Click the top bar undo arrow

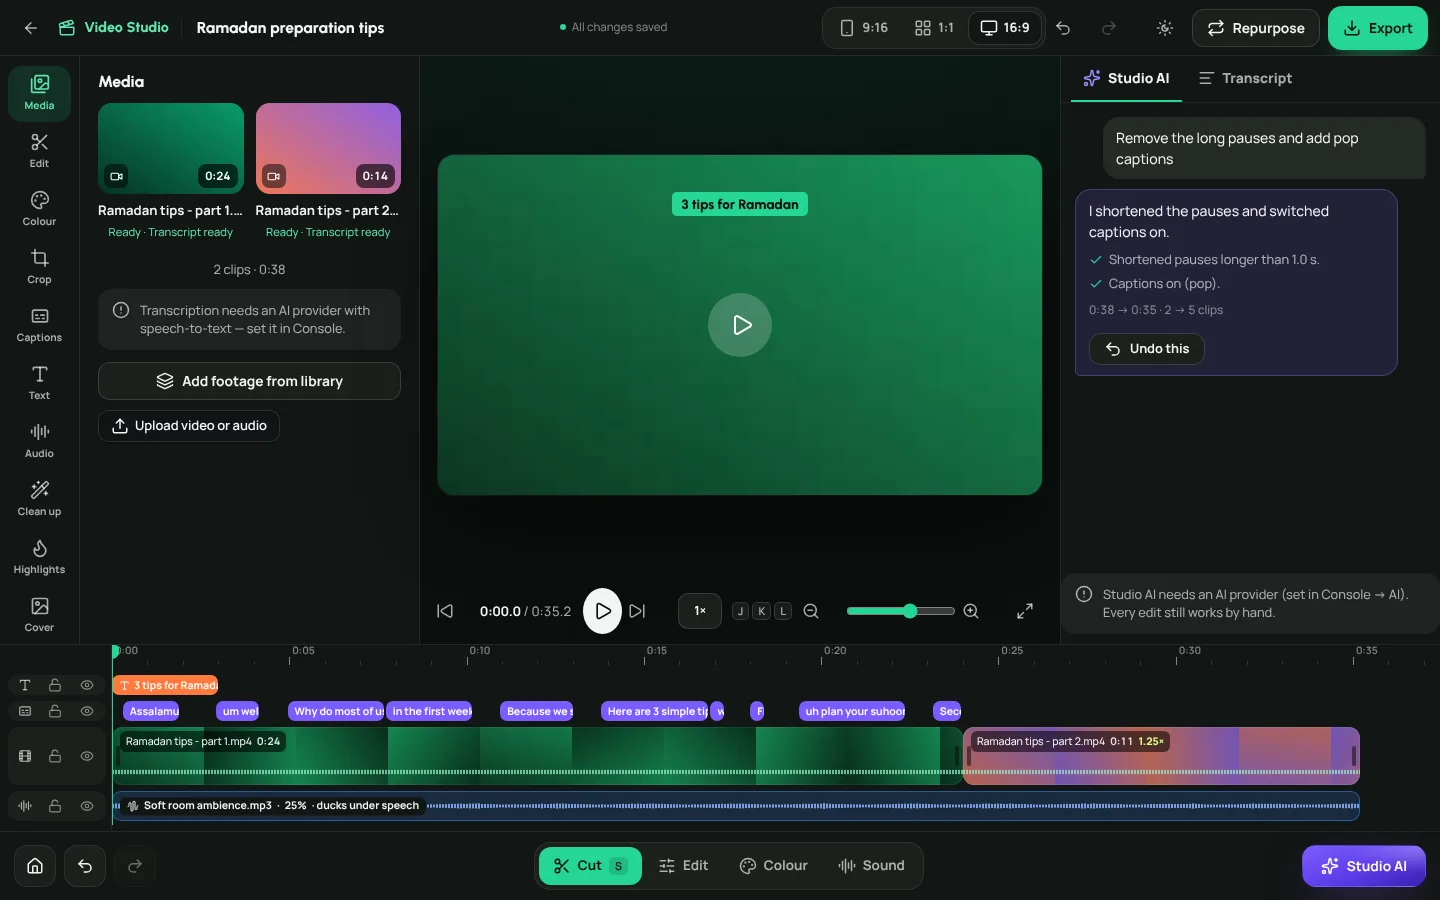click(1063, 28)
